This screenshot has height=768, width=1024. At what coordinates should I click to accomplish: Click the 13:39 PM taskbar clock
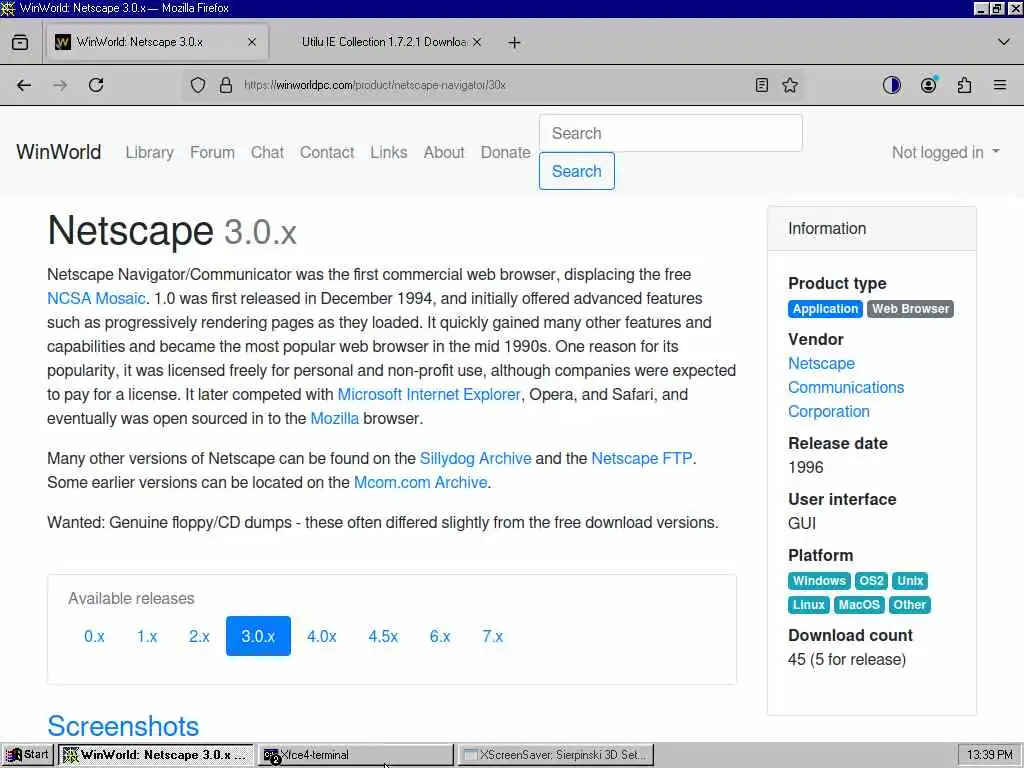[x=989, y=755]
